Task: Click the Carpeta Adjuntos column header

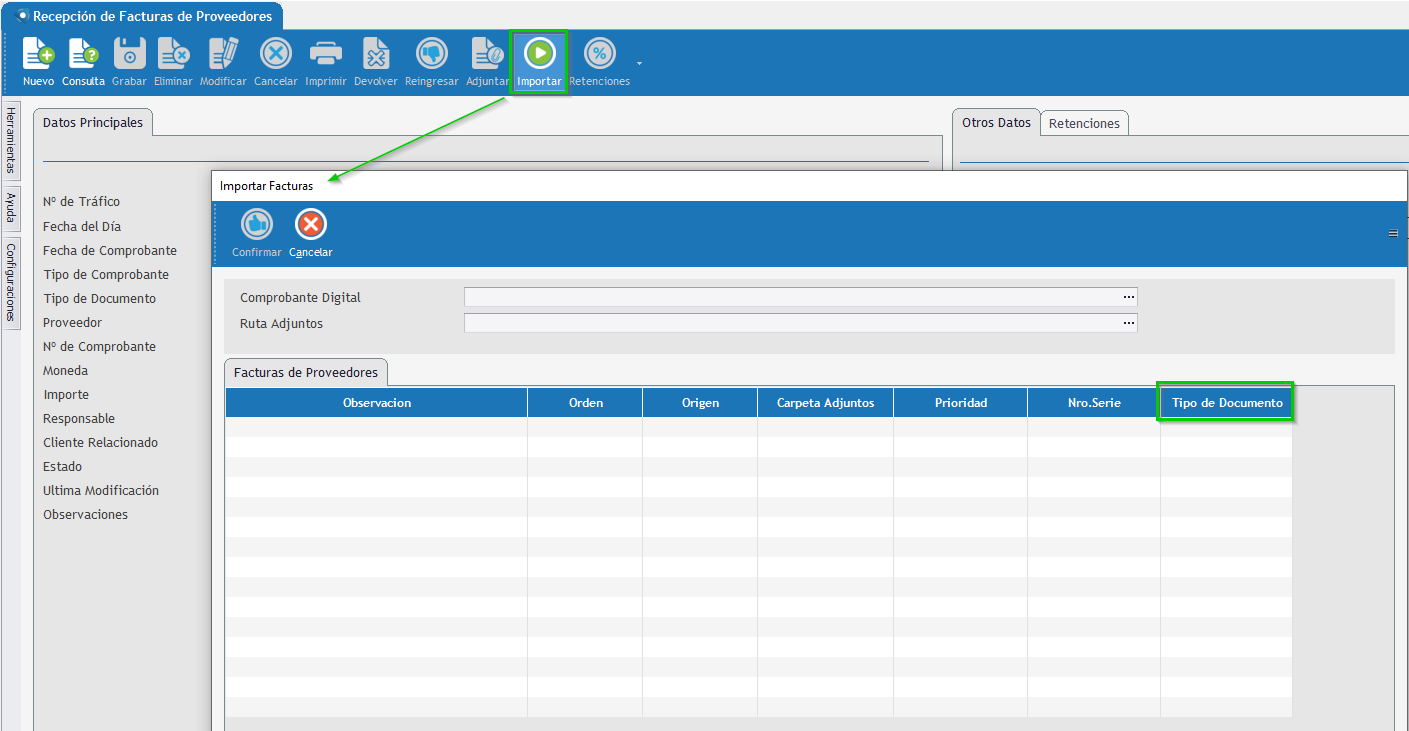Action: [x=826, y=403]
